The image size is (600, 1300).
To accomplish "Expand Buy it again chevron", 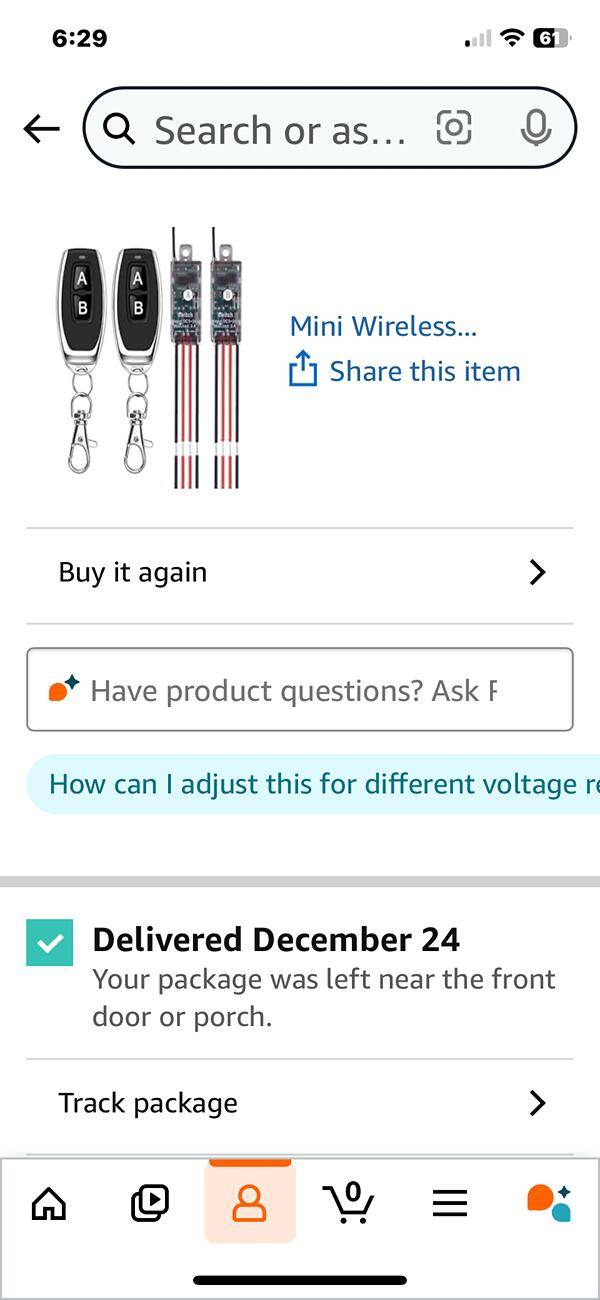I will click(x=537, y=572).
